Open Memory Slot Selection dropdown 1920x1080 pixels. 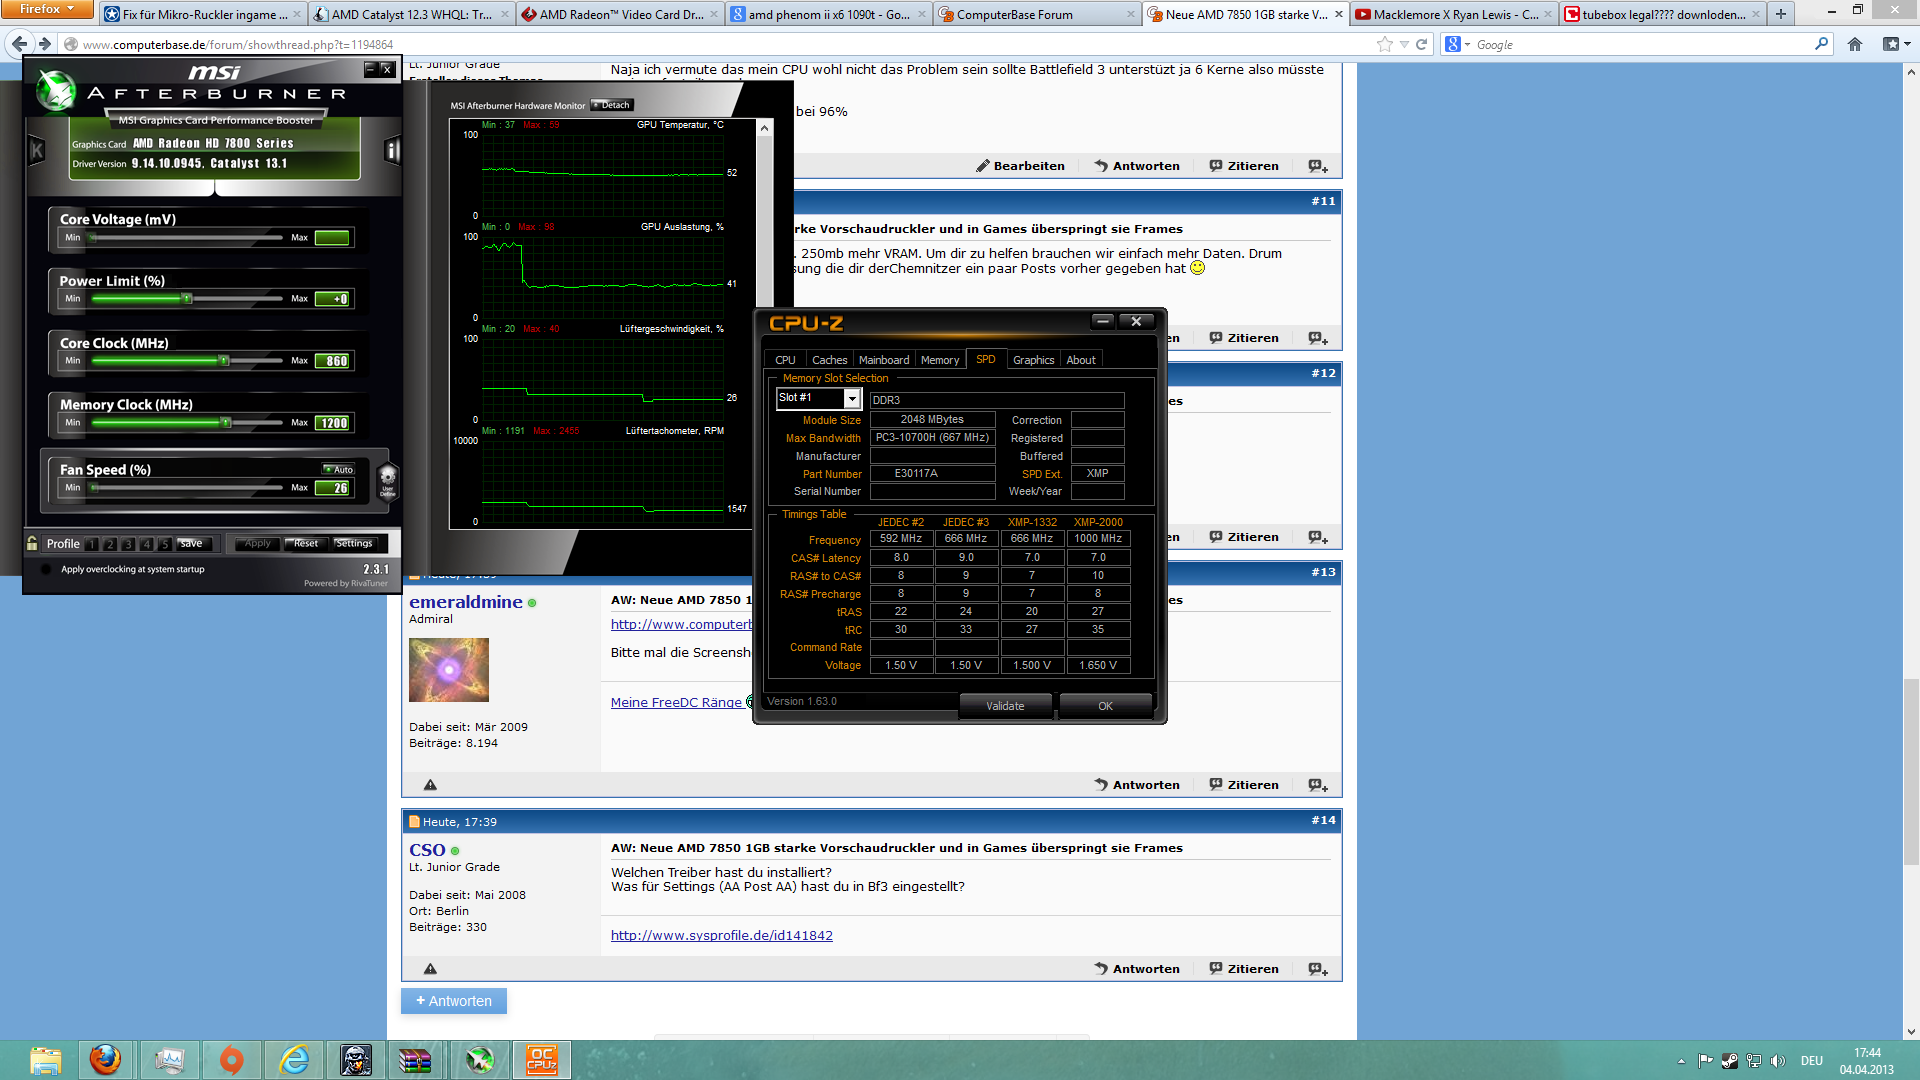point(852,399)
